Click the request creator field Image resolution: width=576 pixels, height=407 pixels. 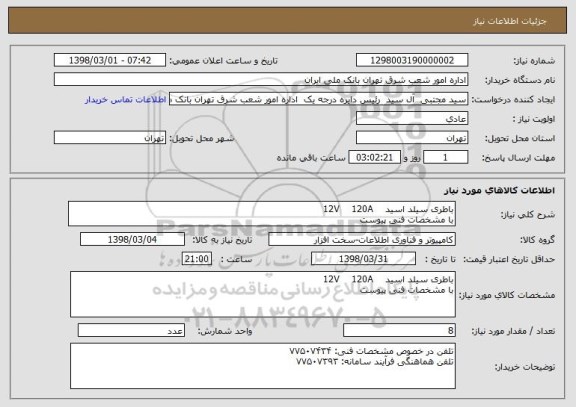[318, 99]
